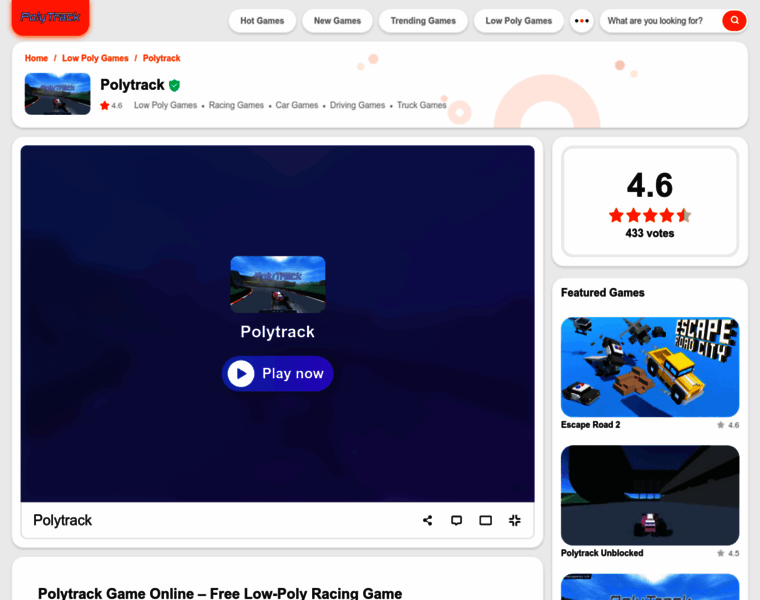Open the Low Poly Games menu item
760x600 pixels.
click(x=519, y=21)
